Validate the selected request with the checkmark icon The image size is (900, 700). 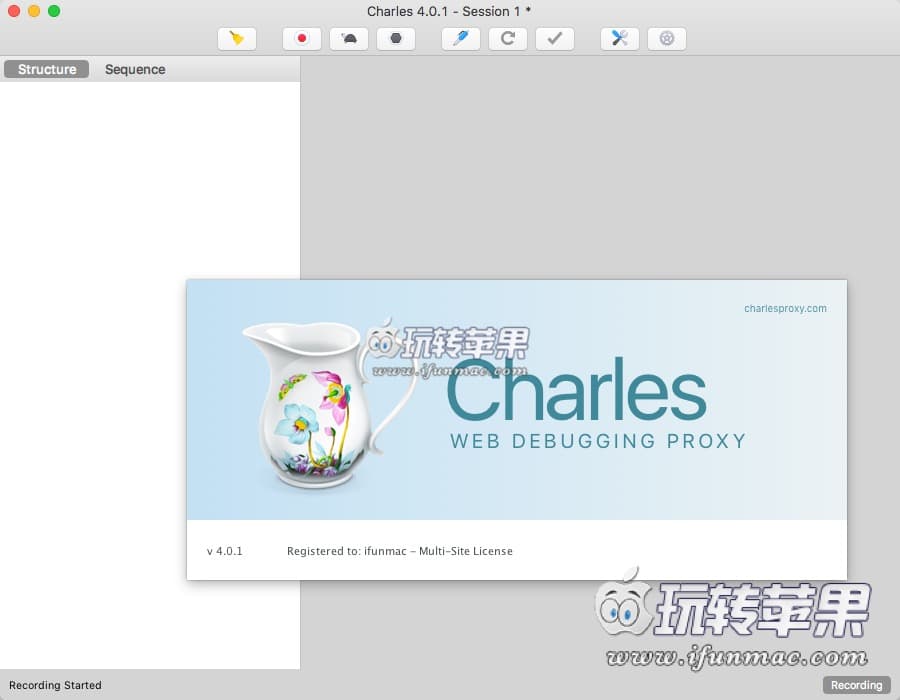point(554,38)
